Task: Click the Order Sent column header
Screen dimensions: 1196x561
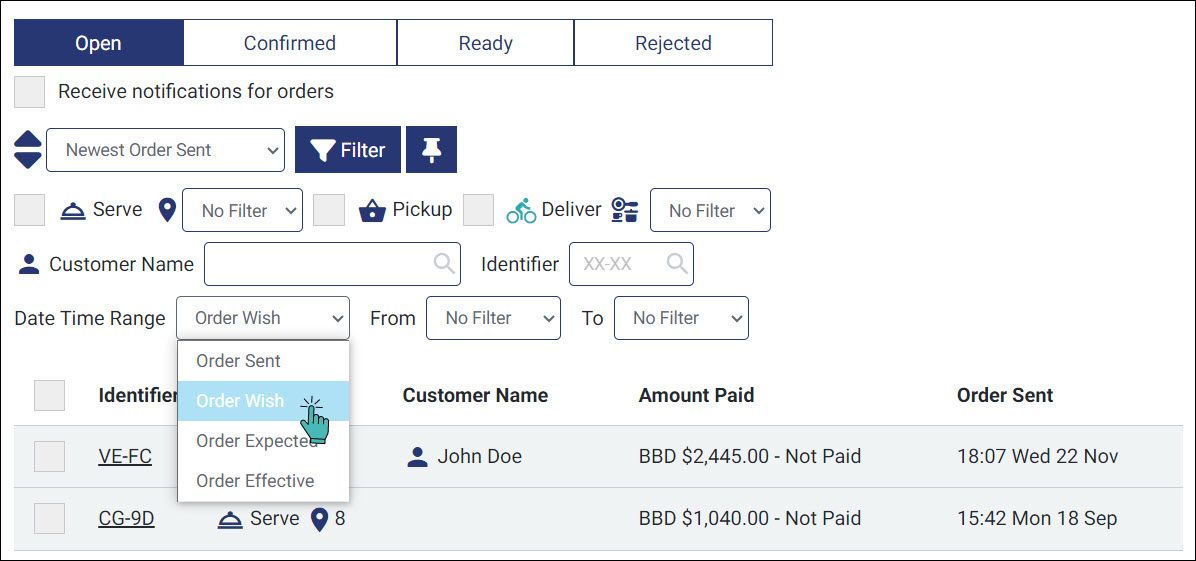Action: point(1005,395)
